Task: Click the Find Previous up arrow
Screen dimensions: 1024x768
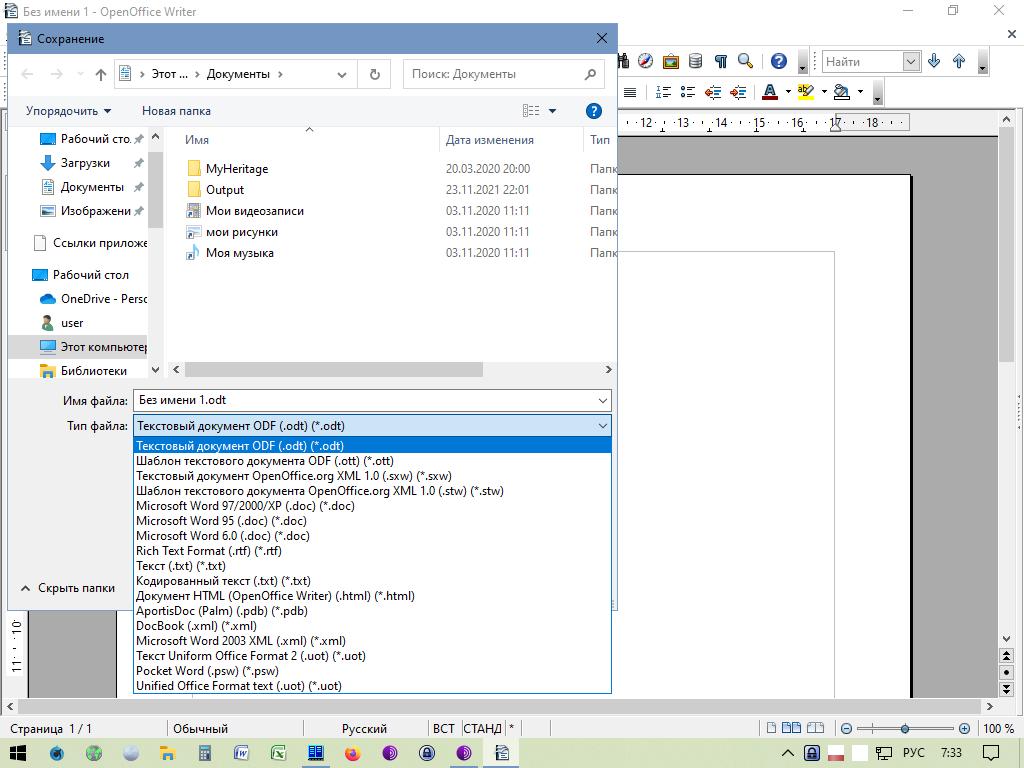Action: tap(959, 61)
